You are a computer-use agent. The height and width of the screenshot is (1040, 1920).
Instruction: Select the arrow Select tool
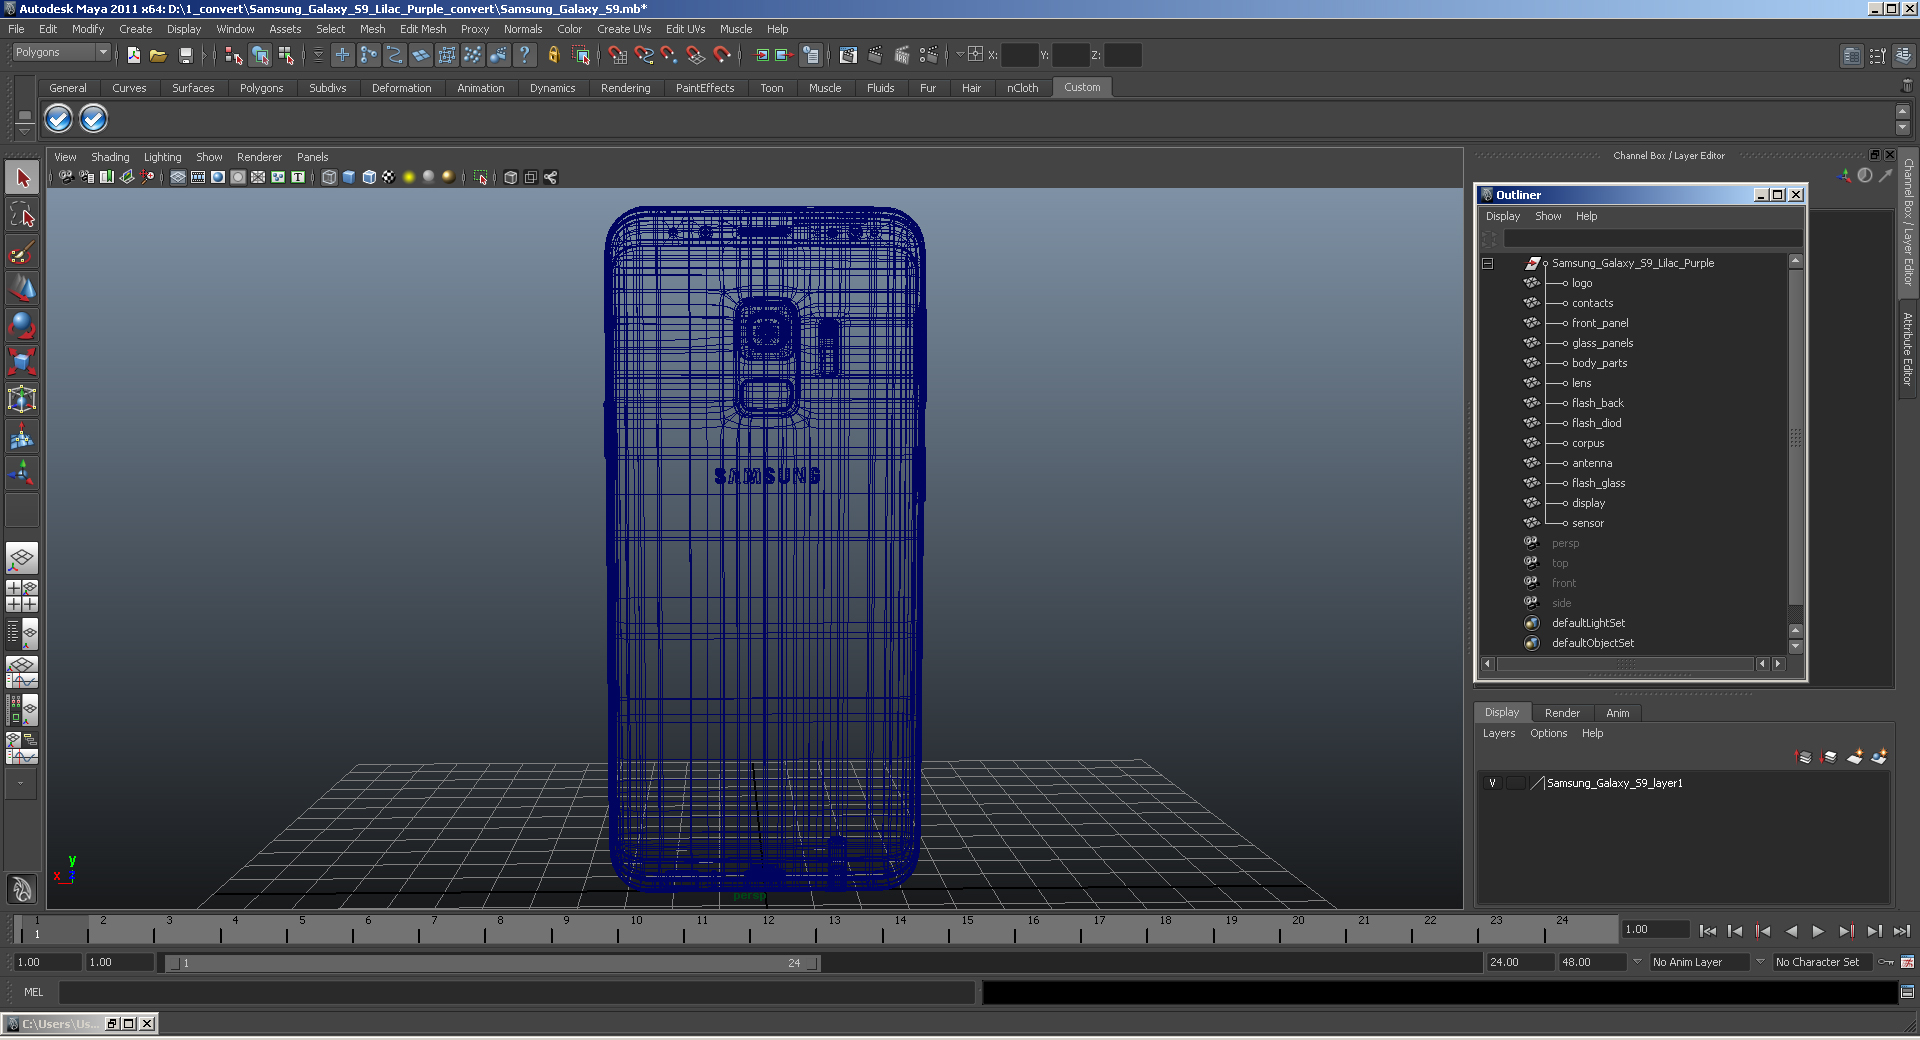tap(22, 178)
